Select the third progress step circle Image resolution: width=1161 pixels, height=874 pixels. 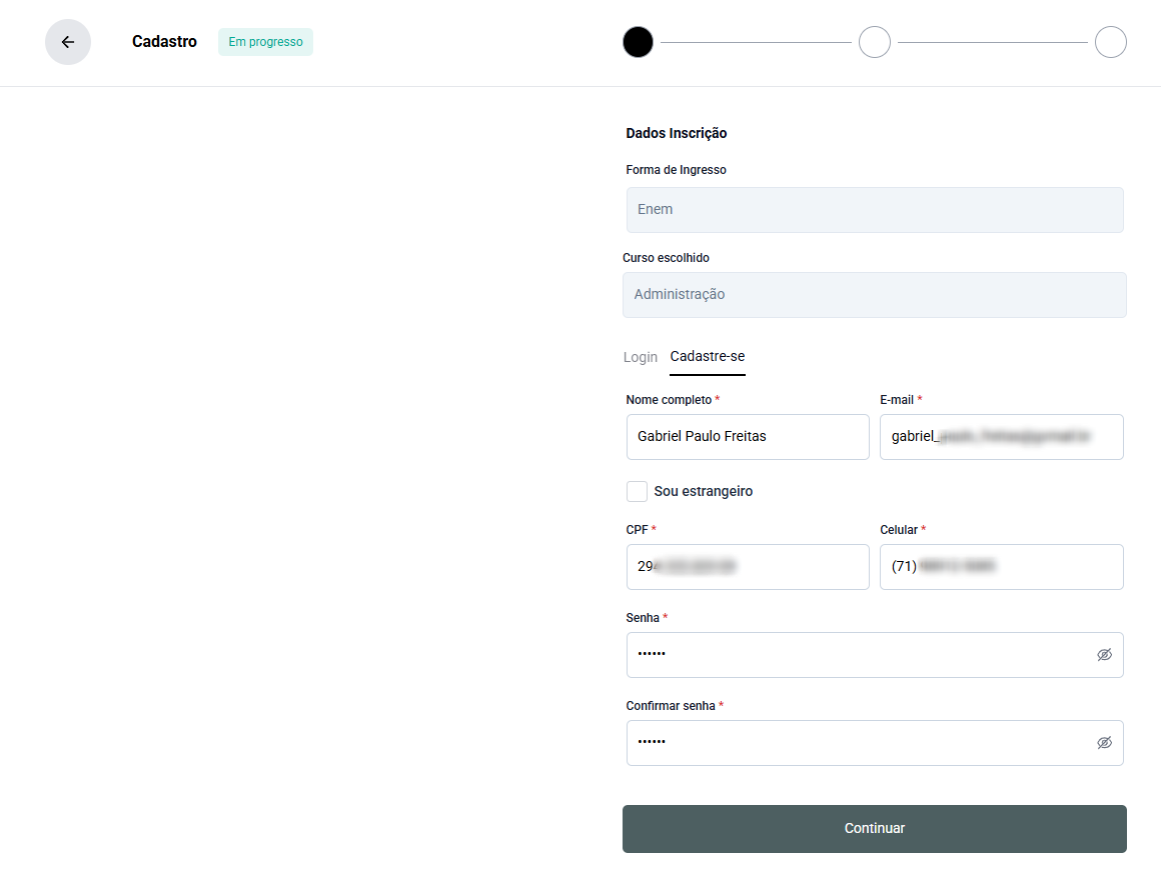point(1111,42)
